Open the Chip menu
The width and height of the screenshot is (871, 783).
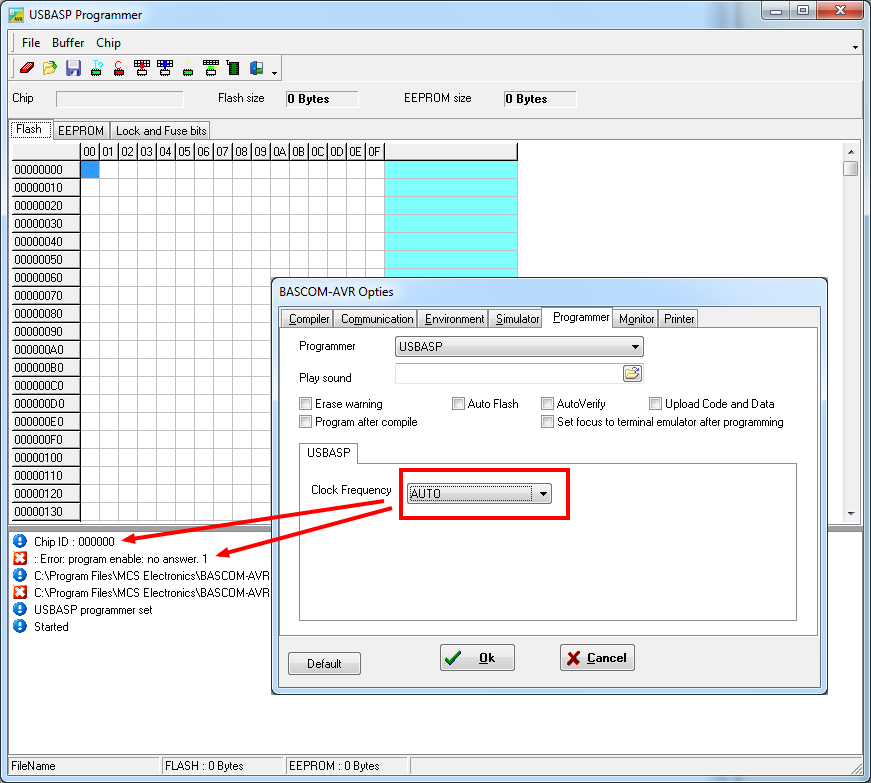click(108, 43)
